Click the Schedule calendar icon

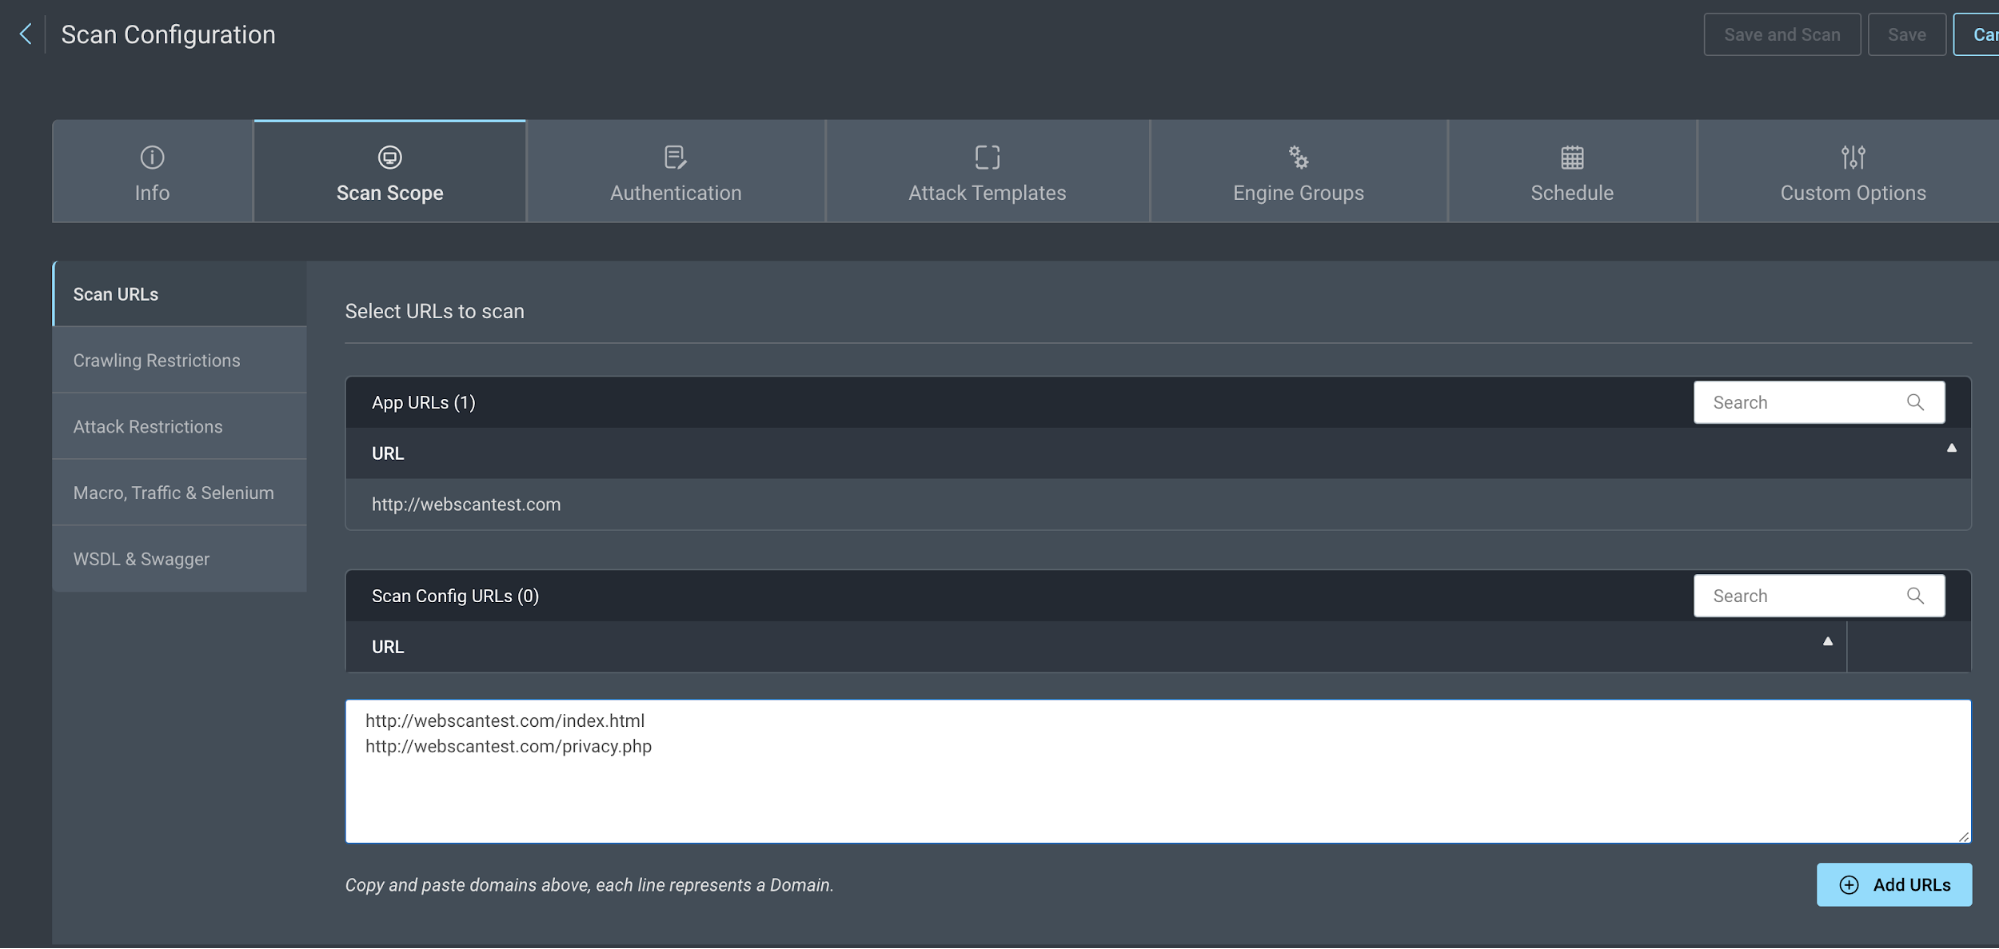coord(1572,157)
